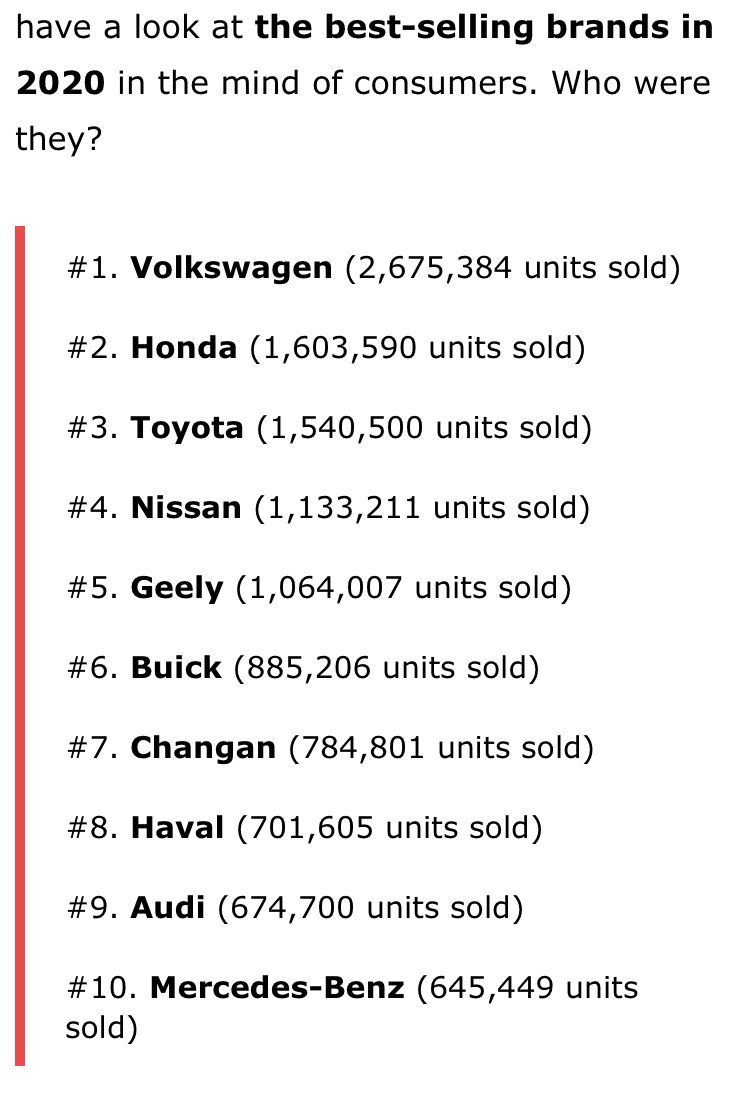Select the Mercedes-Benz brand name

(x=277, y=987)
